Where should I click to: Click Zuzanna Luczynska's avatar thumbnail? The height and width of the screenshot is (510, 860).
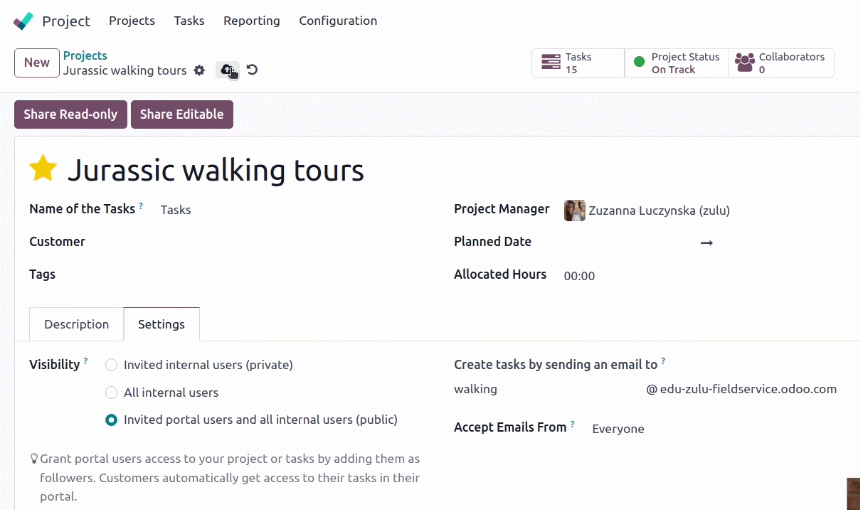(574, 211)
